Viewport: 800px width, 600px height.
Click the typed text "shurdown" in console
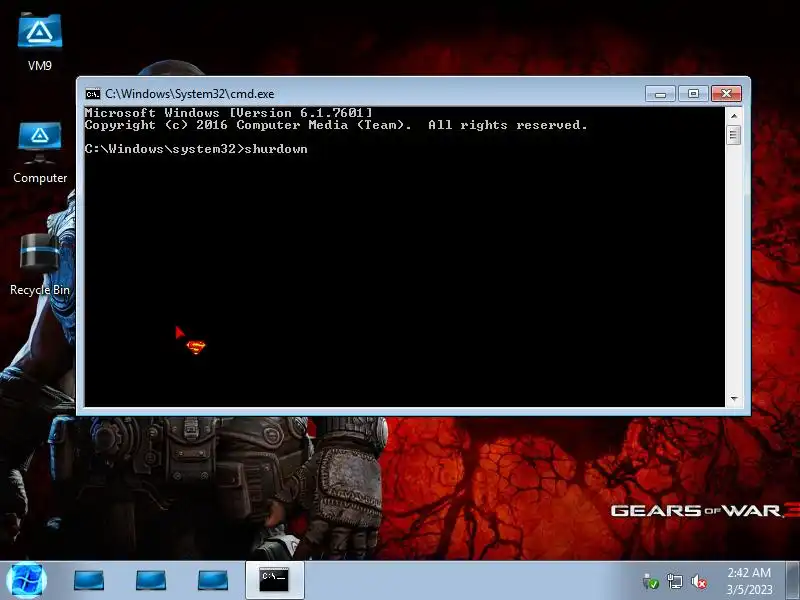click(x=276, y=149)
